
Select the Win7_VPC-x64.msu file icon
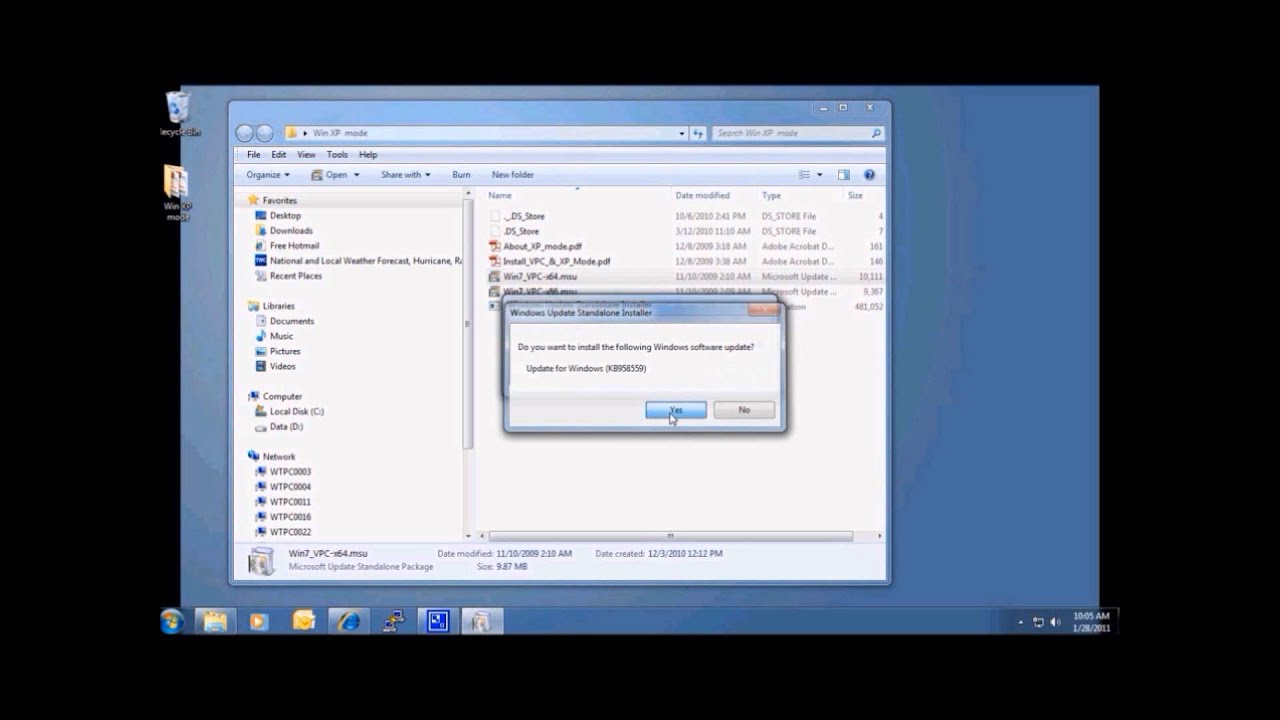495,276
